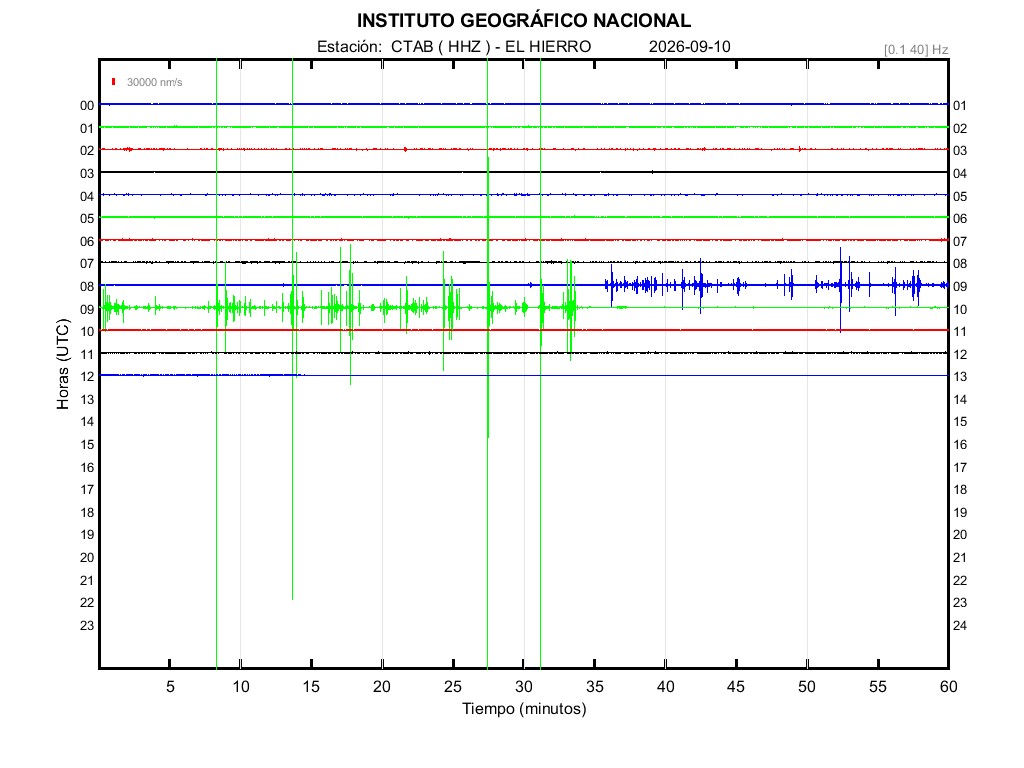Click the hour 09 label on the left axis
This screenshot has height=768, width=1024.
coord(87,309)
